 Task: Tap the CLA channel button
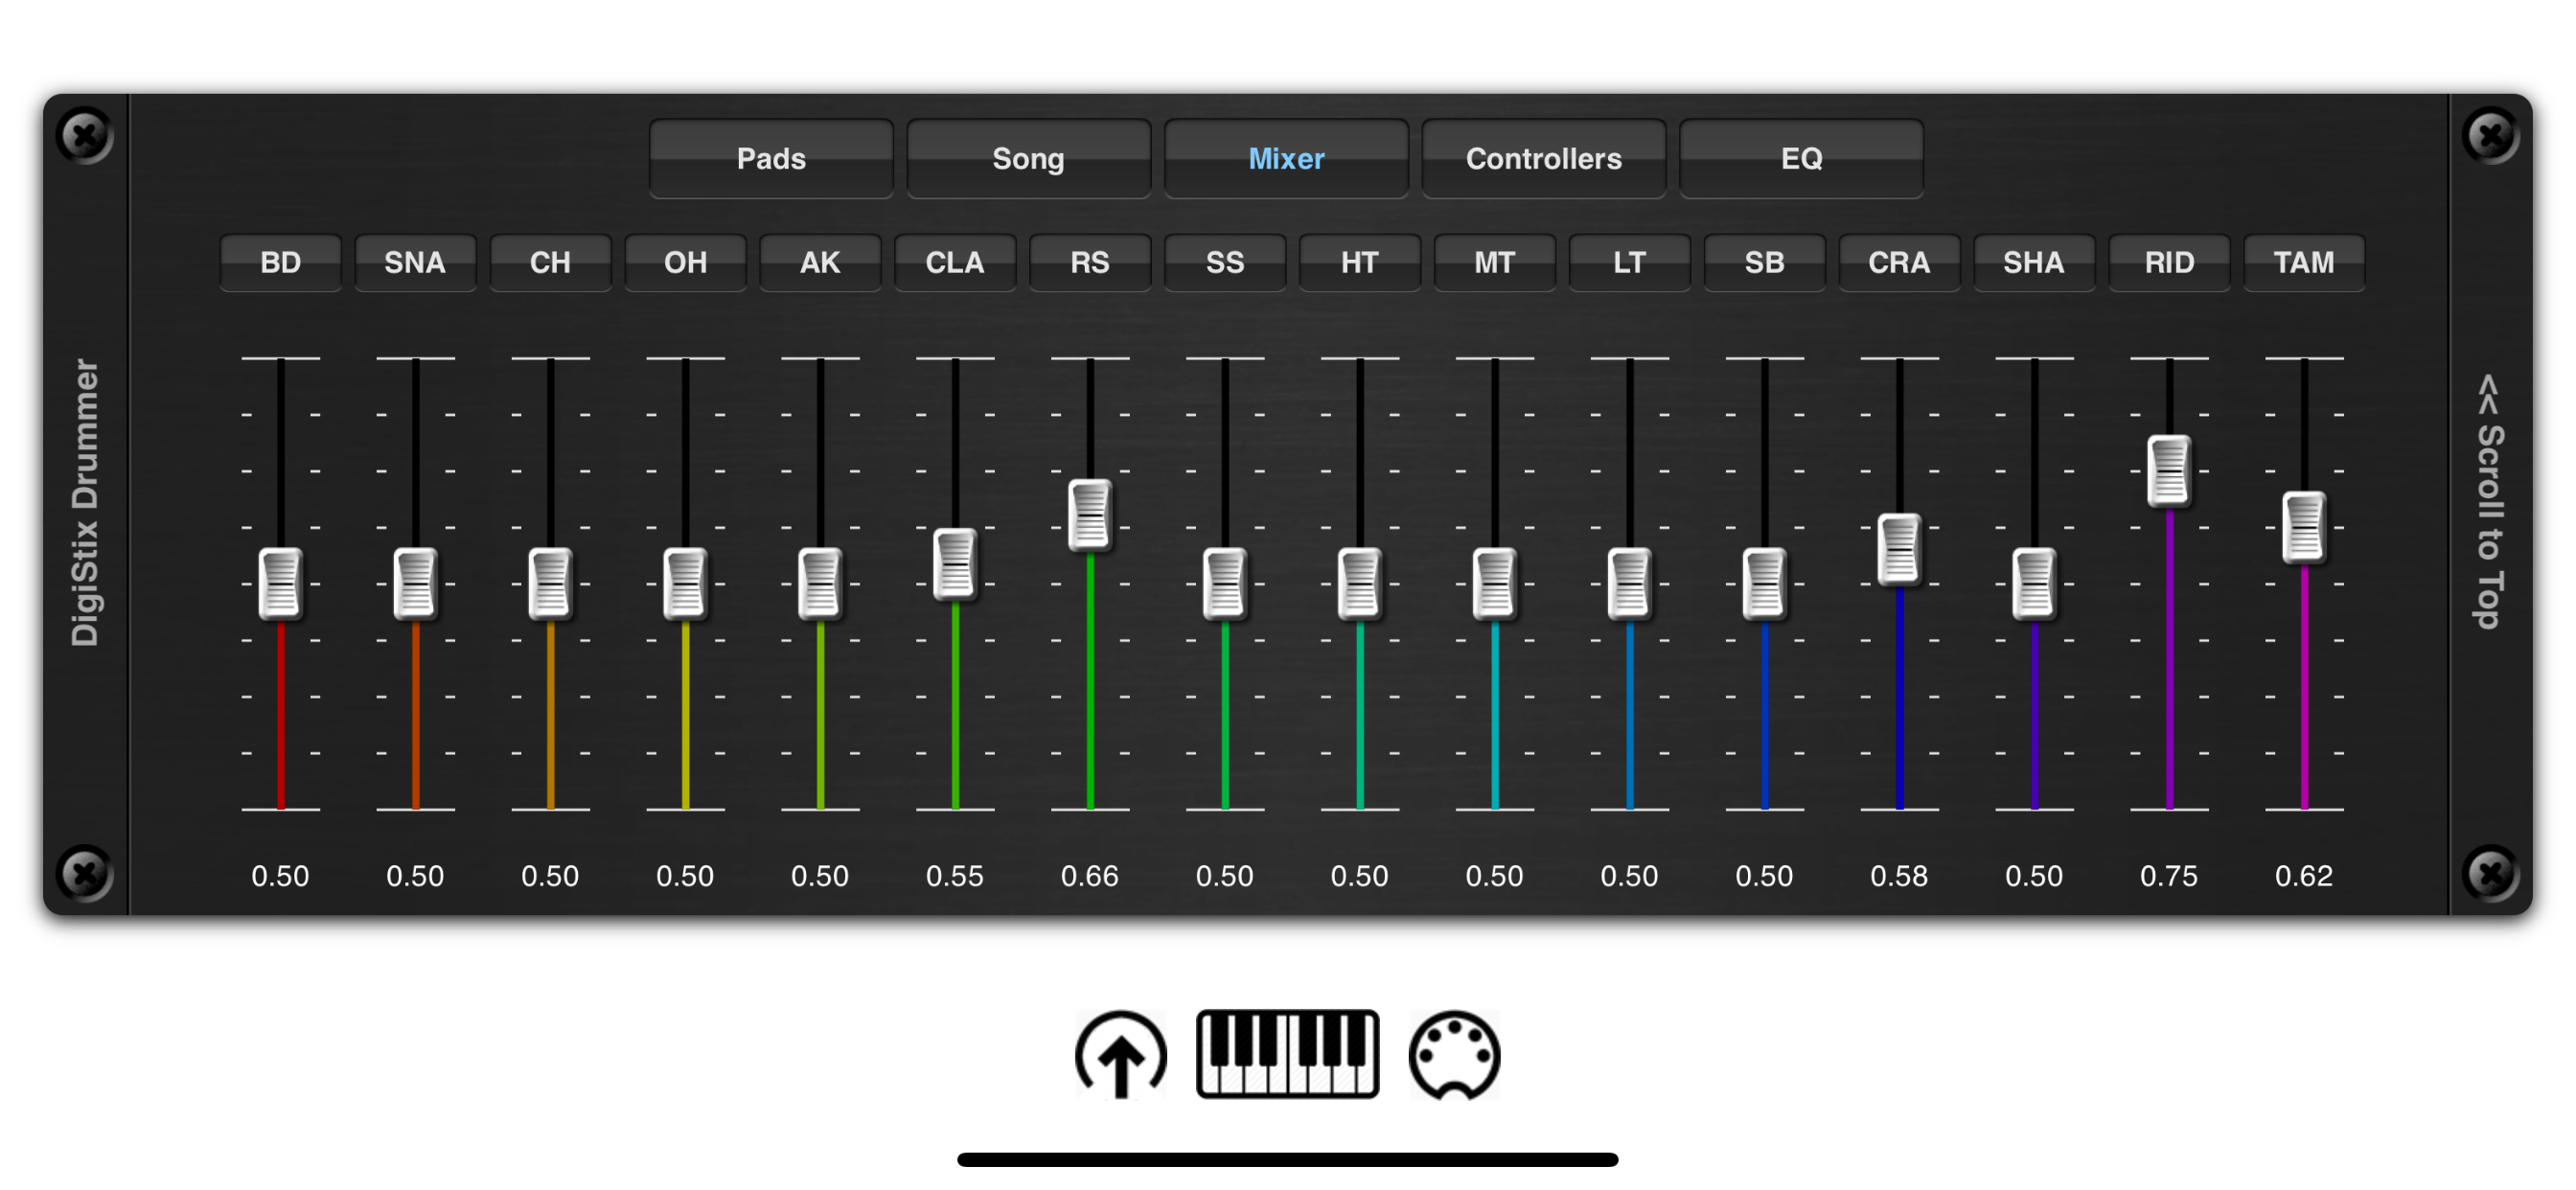point(955,262)
